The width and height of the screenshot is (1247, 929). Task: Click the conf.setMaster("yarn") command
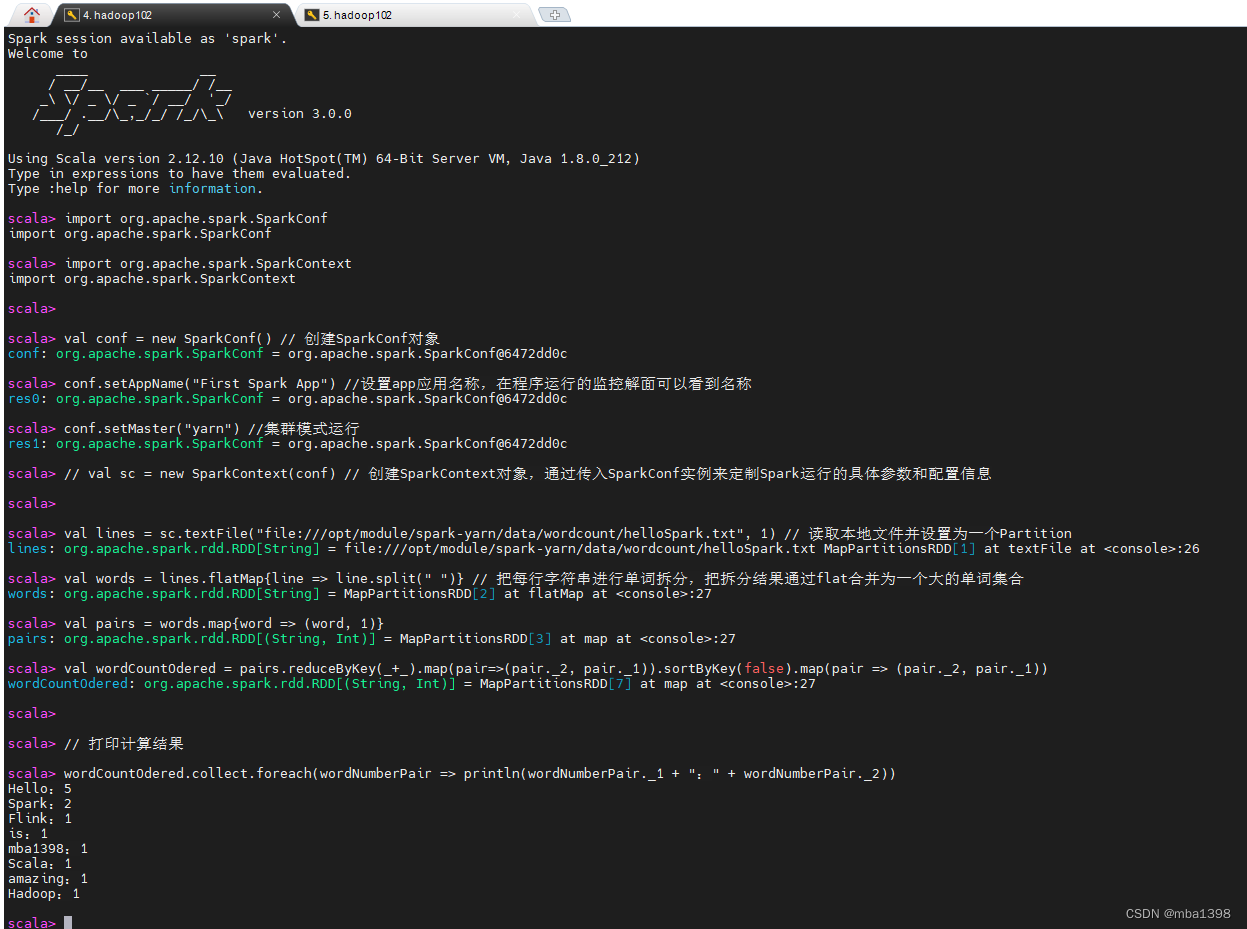pos(184,429)
